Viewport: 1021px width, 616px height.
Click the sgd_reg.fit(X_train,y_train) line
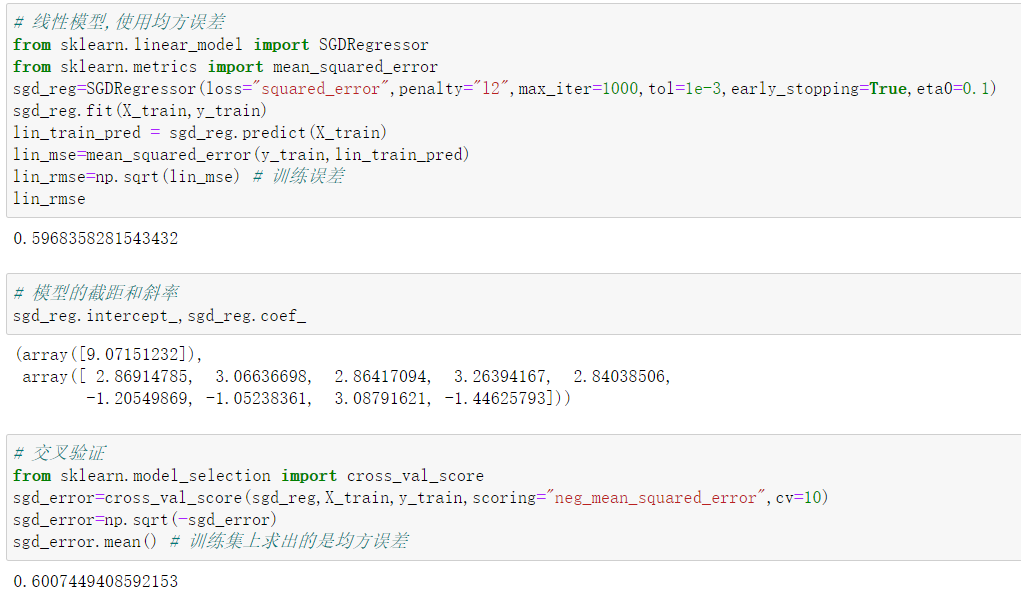[140, 111]
